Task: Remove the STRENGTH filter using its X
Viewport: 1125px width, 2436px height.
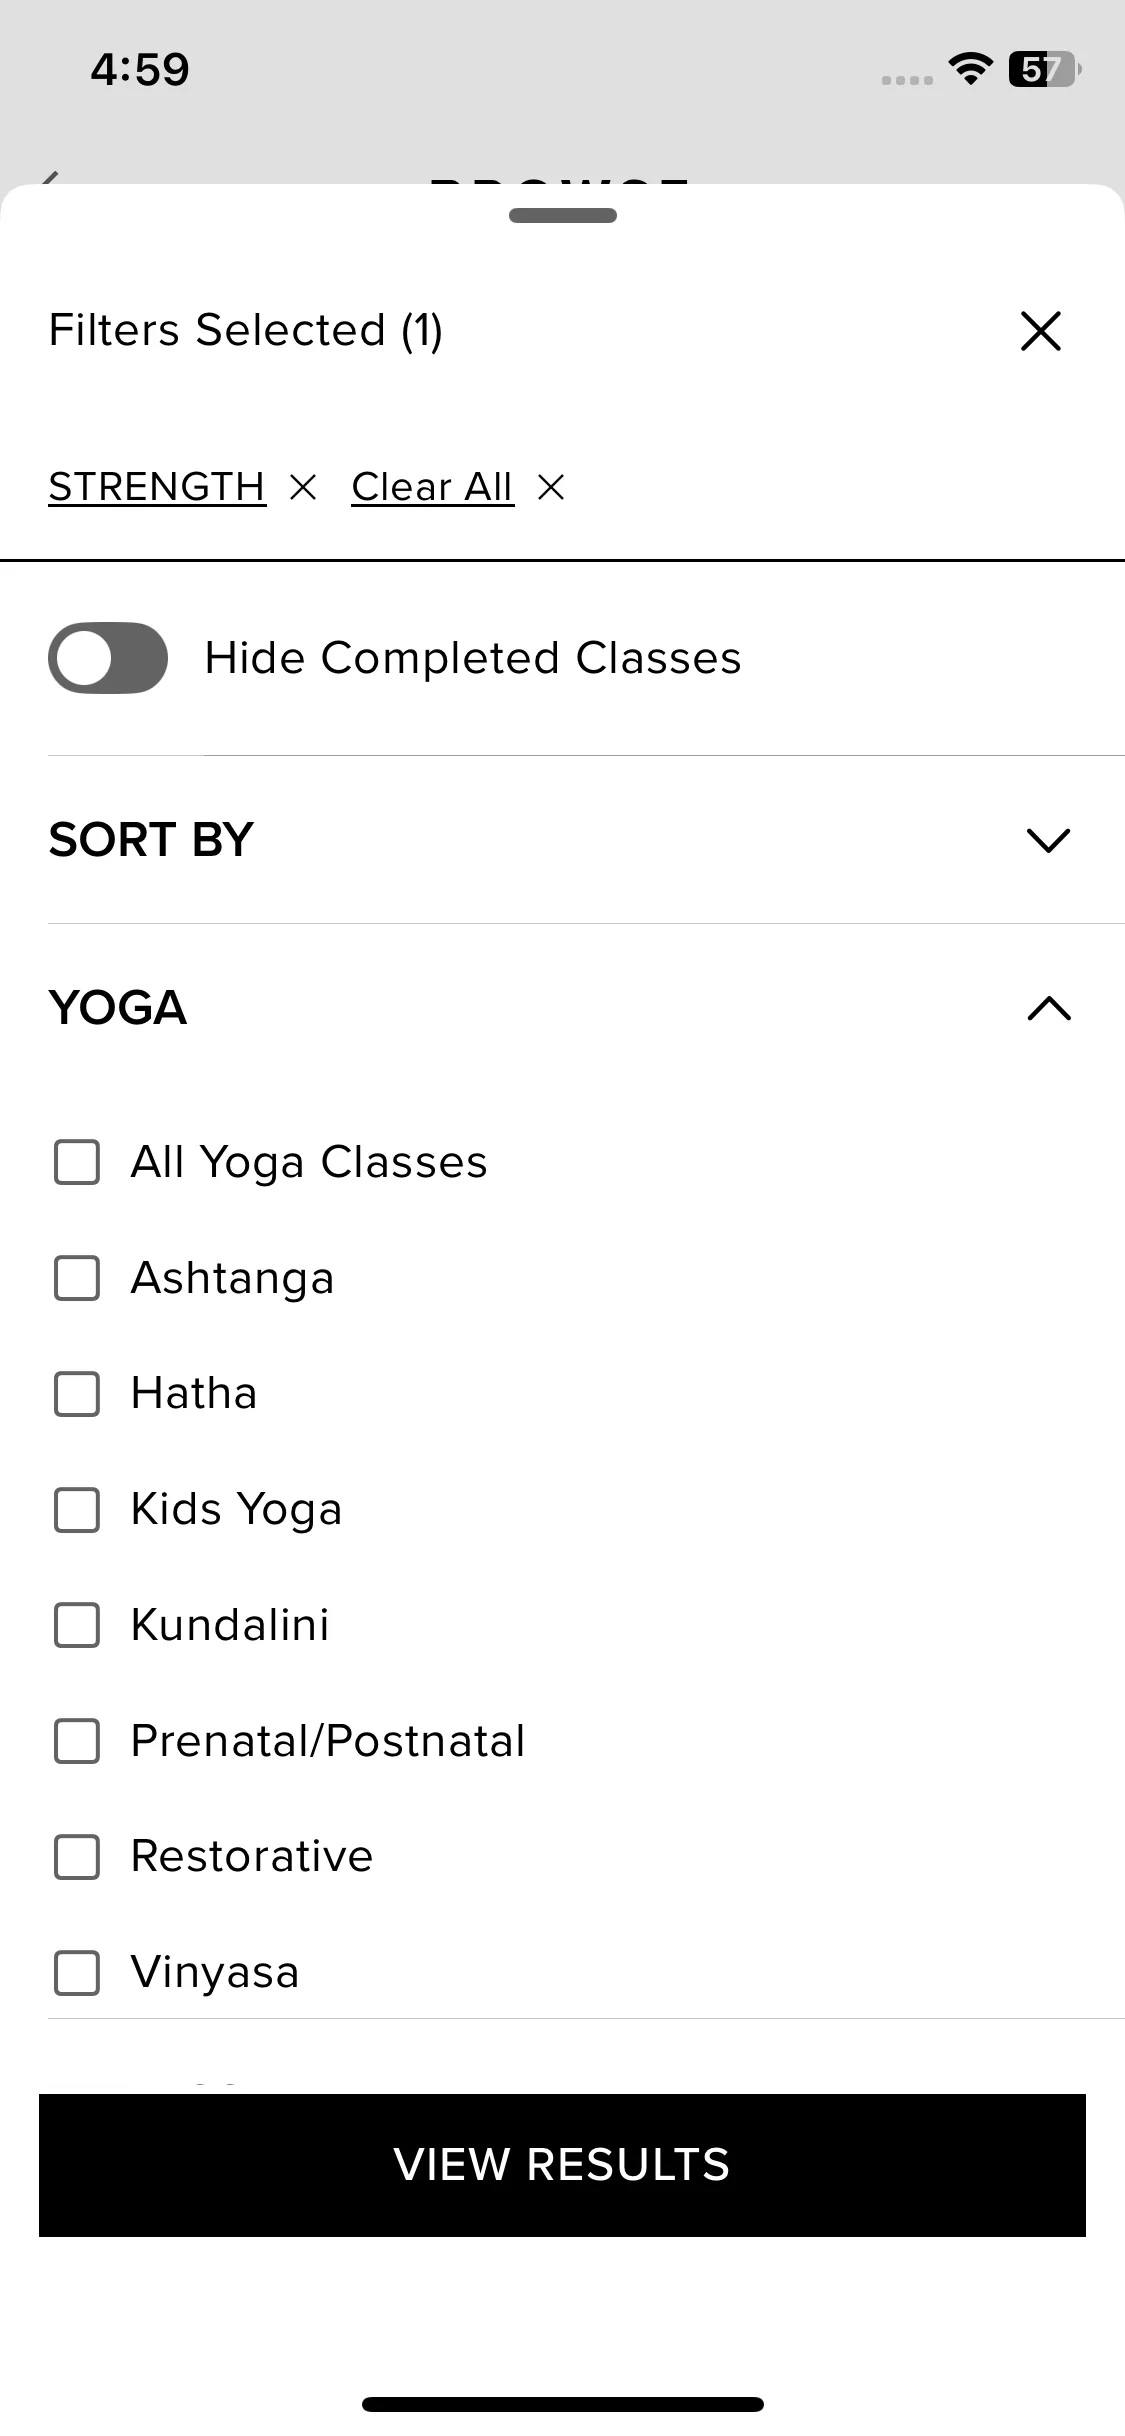Action: (302, 487)
